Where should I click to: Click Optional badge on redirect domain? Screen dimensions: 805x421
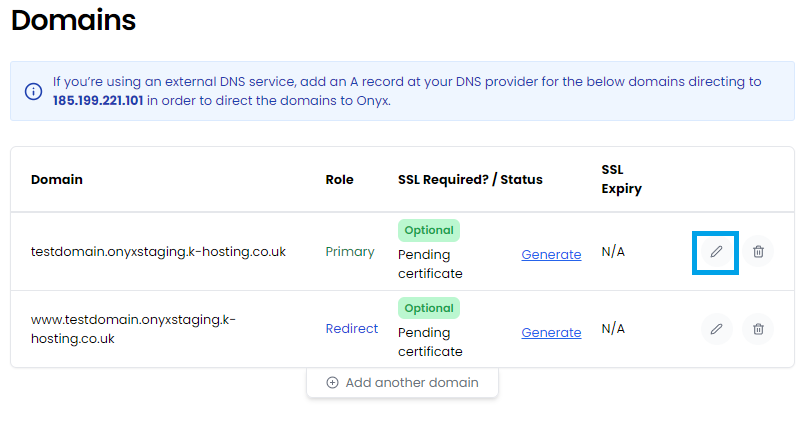coord(429,308)
